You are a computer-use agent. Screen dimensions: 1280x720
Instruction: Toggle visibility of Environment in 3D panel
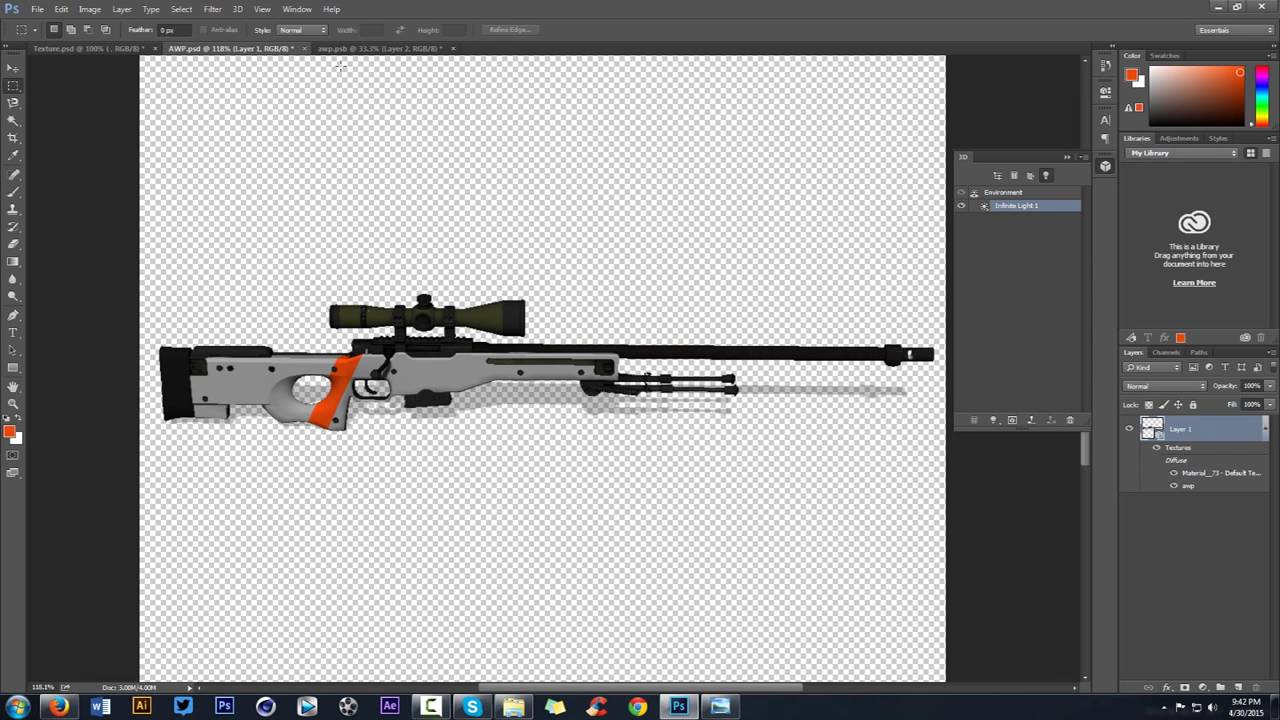click(x=961, y=193)
